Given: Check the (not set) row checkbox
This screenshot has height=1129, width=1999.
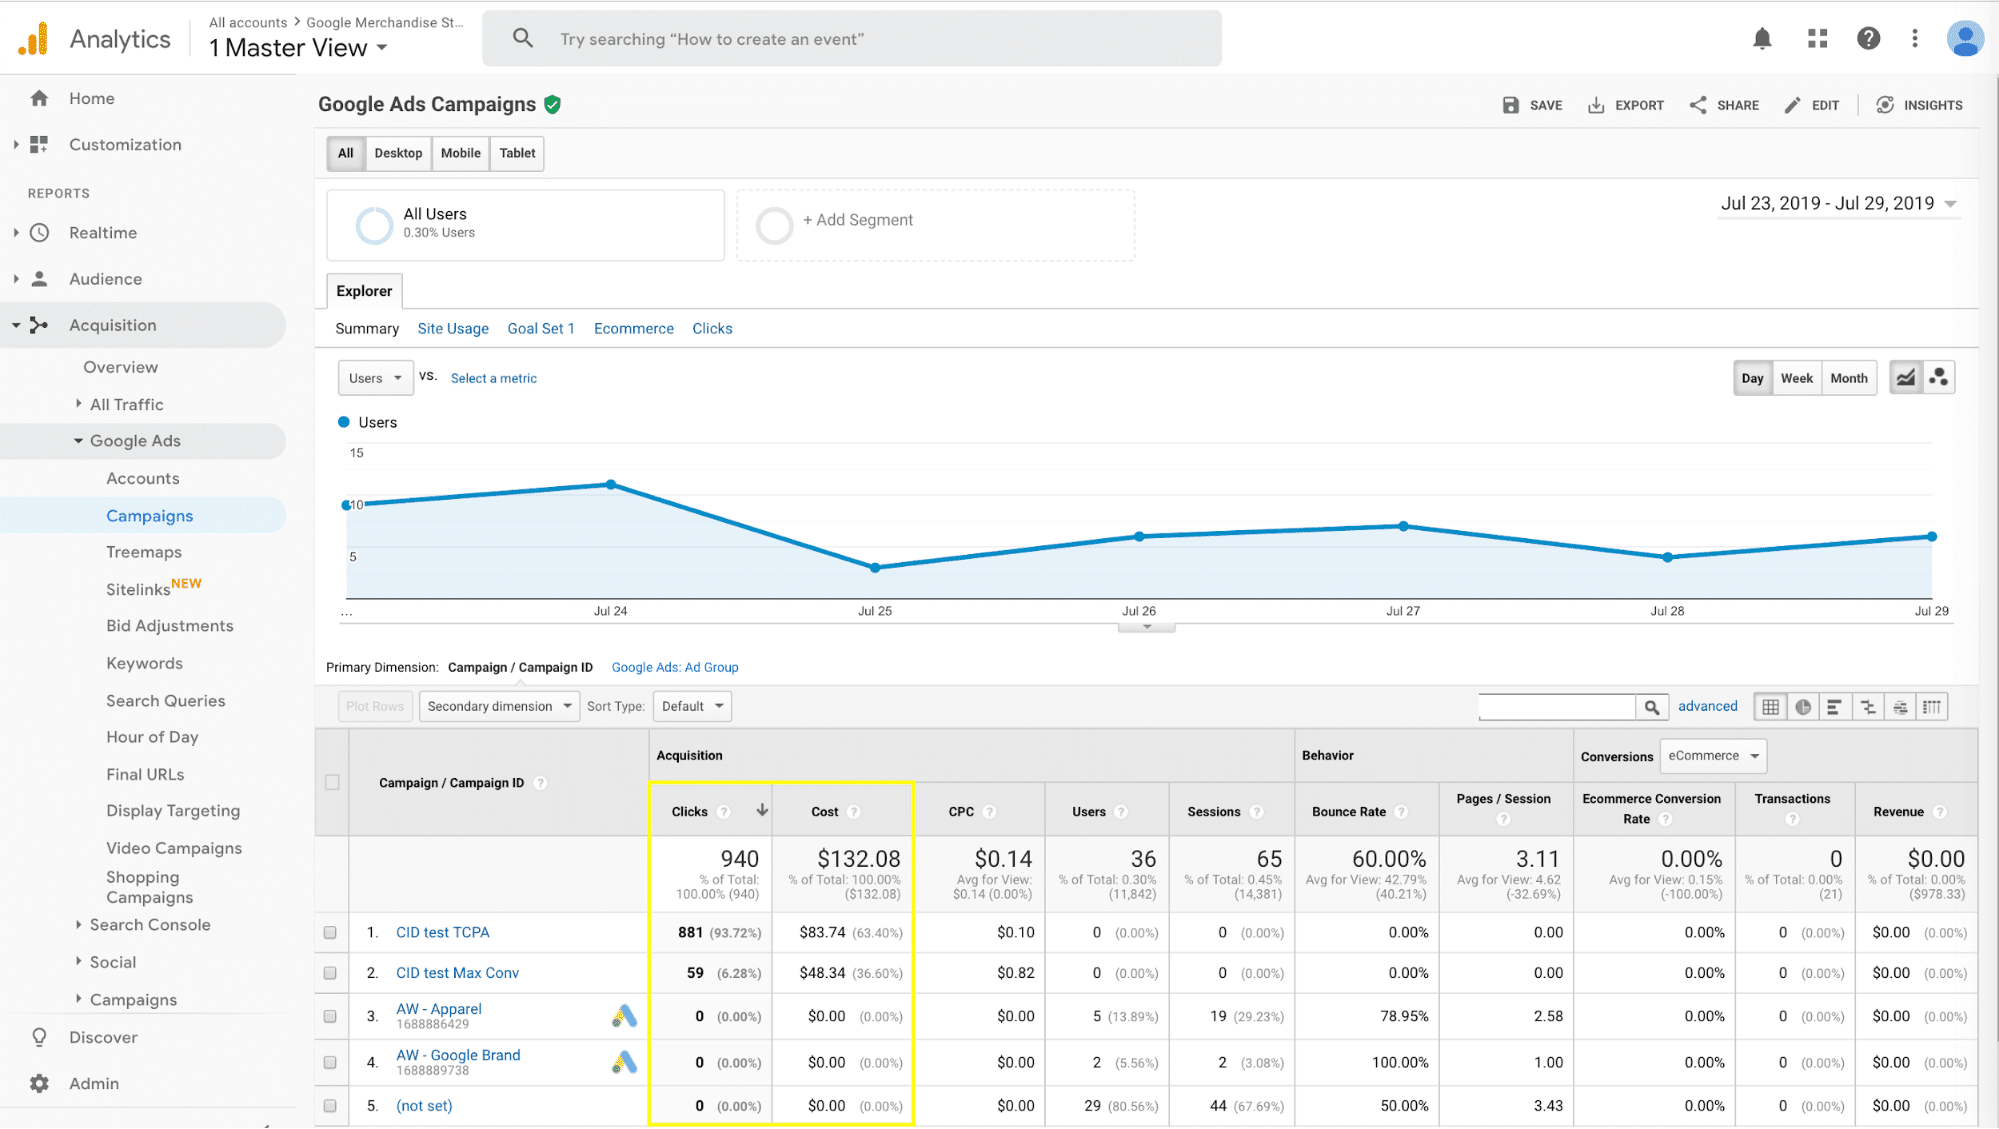Looking at the screenshot, I should [x=330, y=1106].
